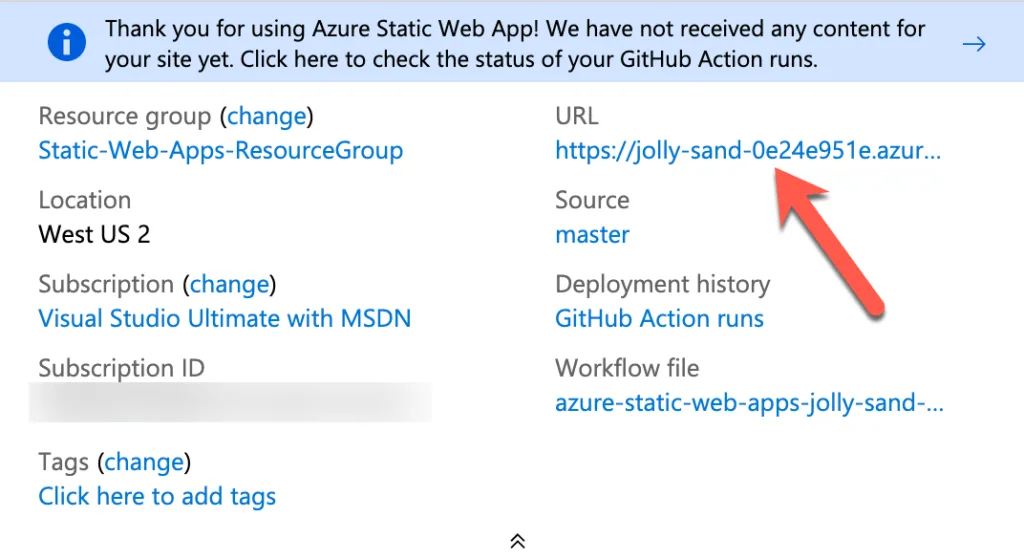Viewport: 1024px width, 560px height.
Task: Open the GitHub Action status banner message
Action: click(x=515, y=44)
